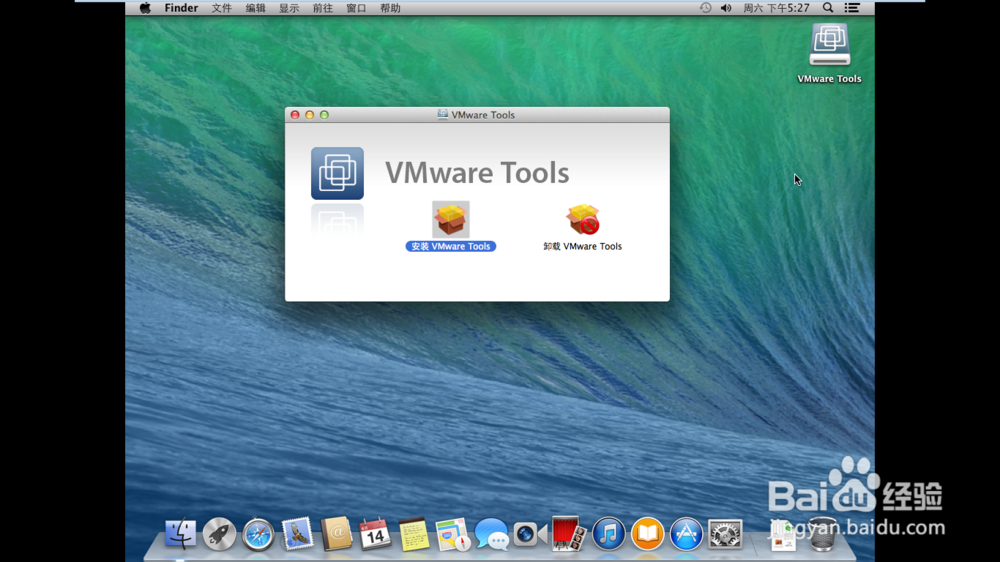The width and height of the screenshot is (1000, 562).
Task: Open FaceTime camera icon in the Dock
Action: [x=531, y=533]
